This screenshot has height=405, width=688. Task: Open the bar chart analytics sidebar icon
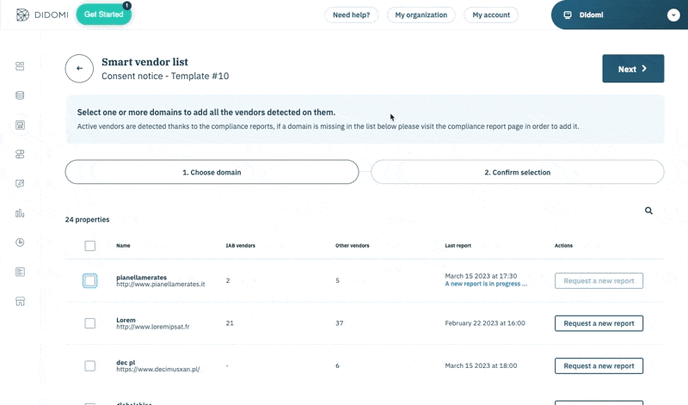20,213
